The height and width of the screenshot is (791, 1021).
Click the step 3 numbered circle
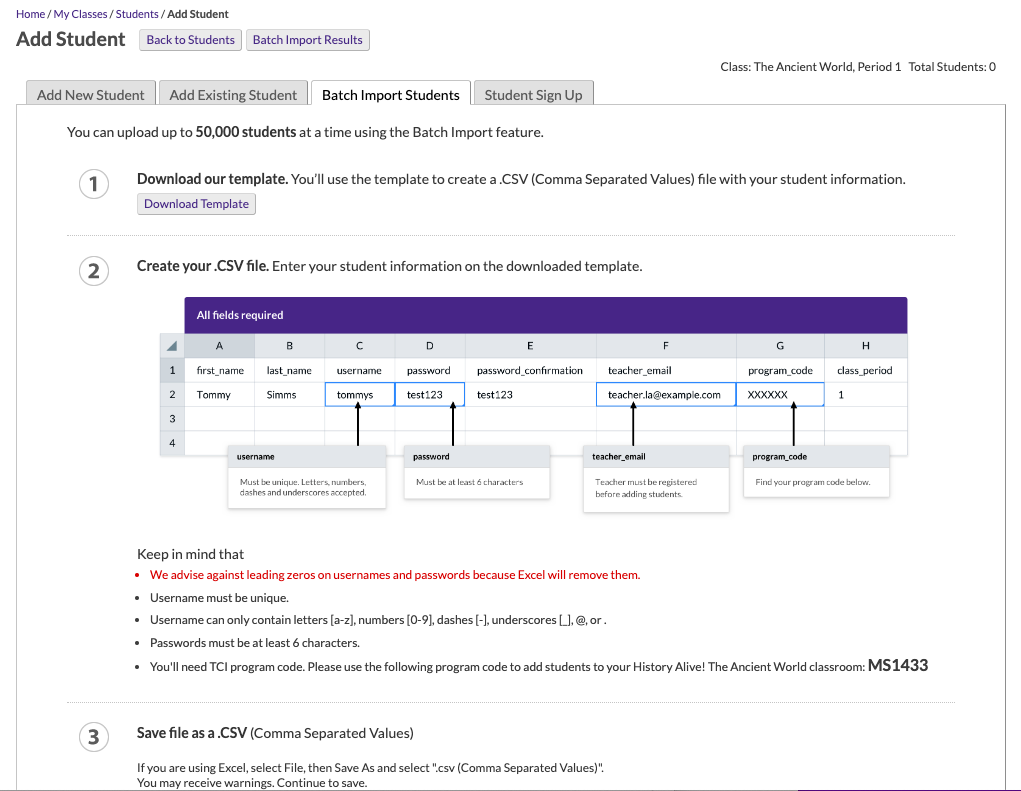tap(93, 736)
